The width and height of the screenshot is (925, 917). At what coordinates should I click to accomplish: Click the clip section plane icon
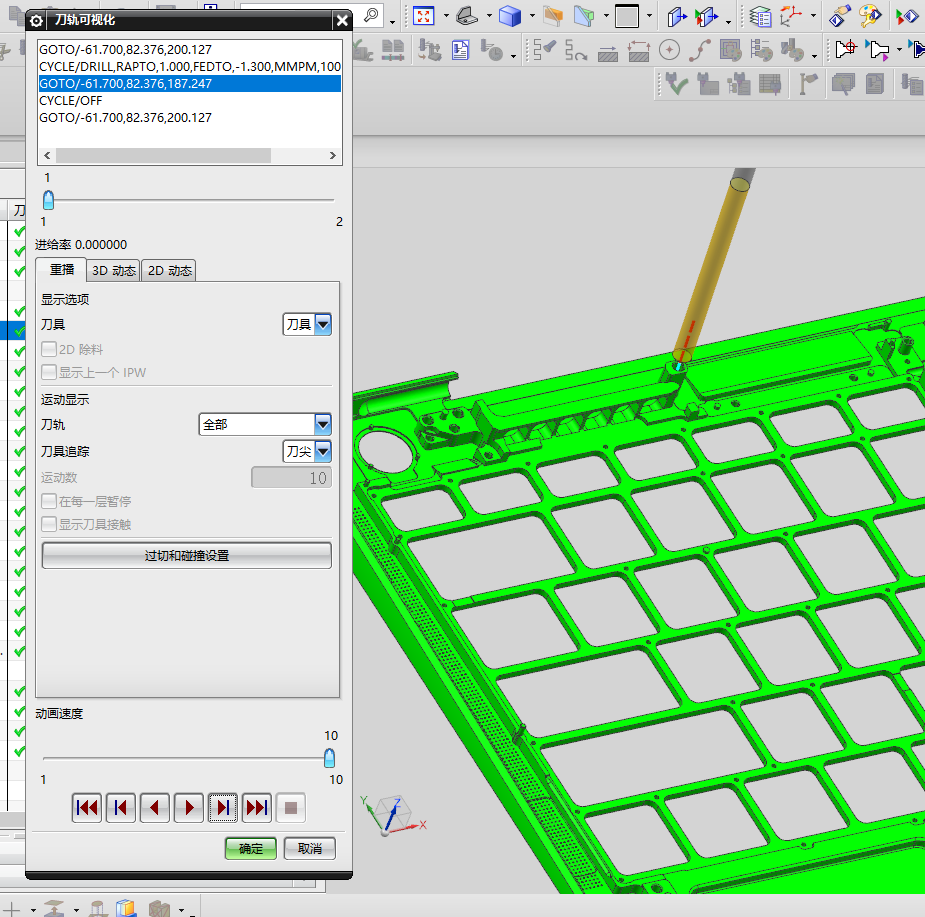(x=552, y=16)
